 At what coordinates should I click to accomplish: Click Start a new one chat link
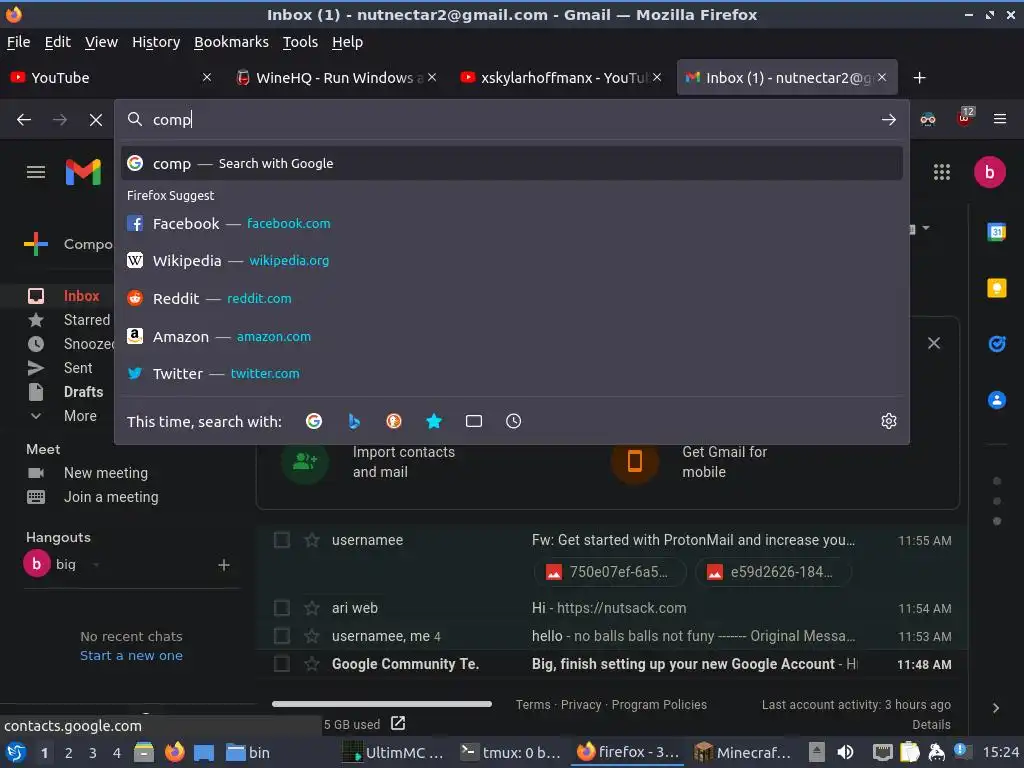tap(131, 656)
